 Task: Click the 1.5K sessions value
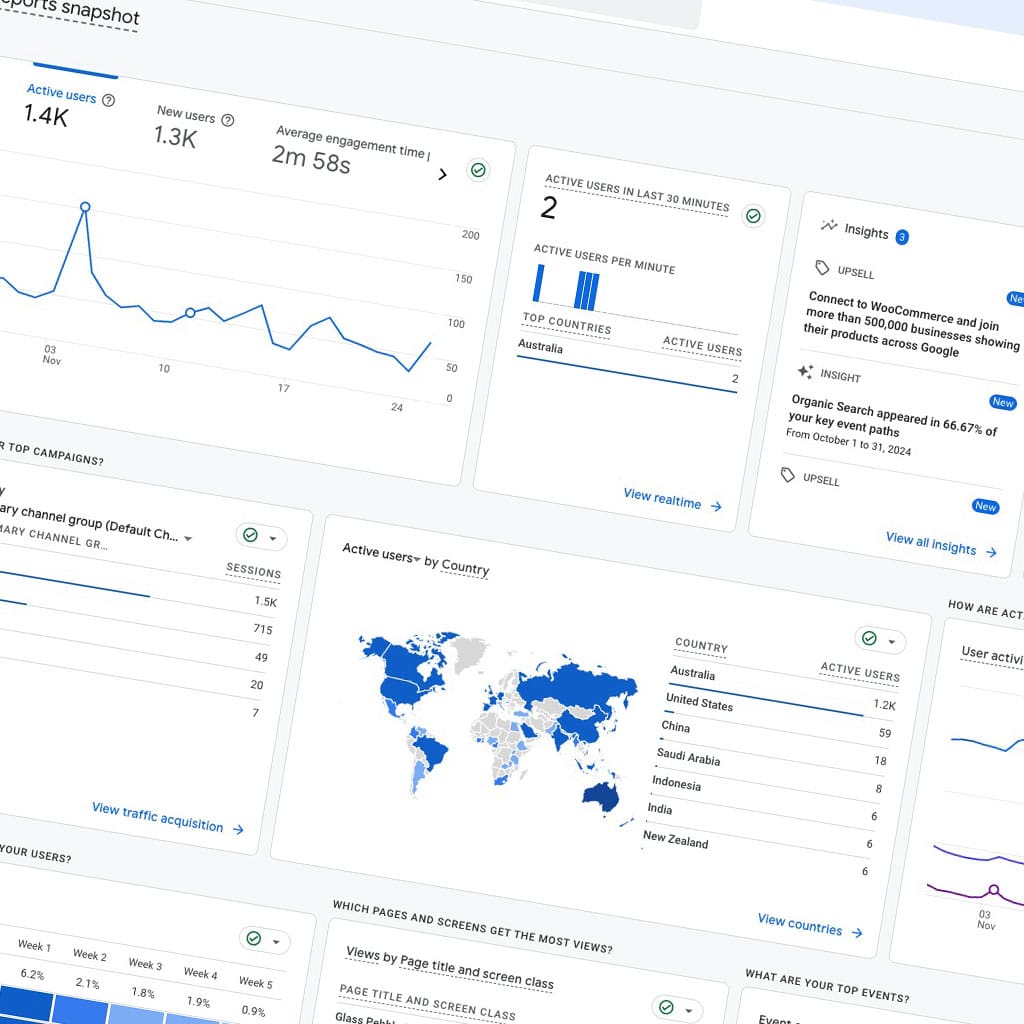tap(266, 601)
